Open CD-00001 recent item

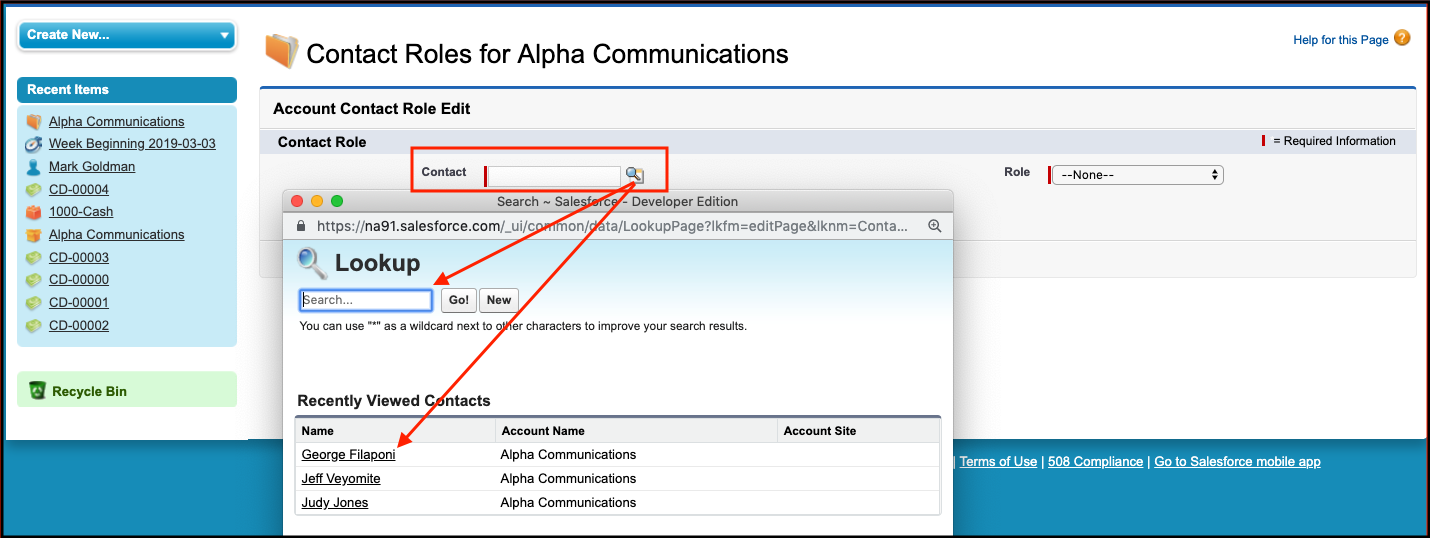(x=79, y=303)
